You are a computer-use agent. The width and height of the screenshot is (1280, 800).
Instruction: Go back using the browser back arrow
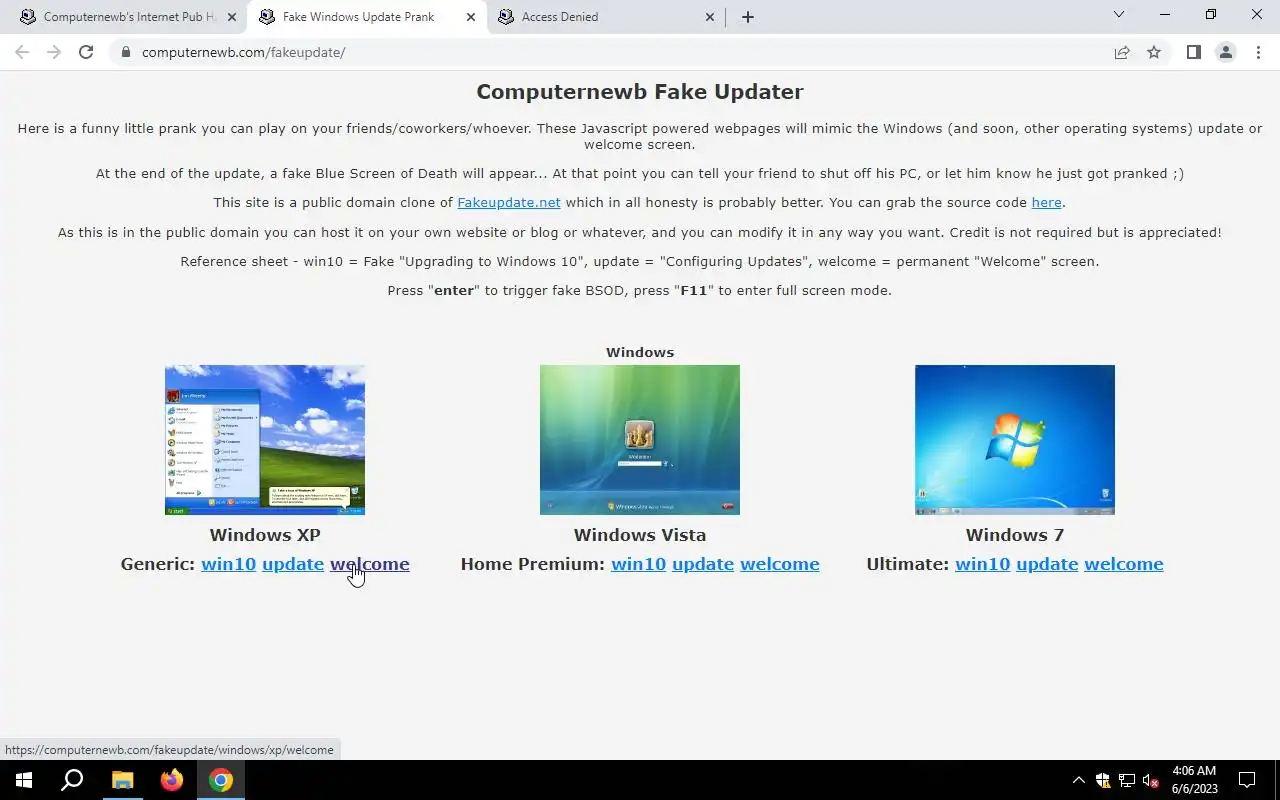(x=22, y=52)
